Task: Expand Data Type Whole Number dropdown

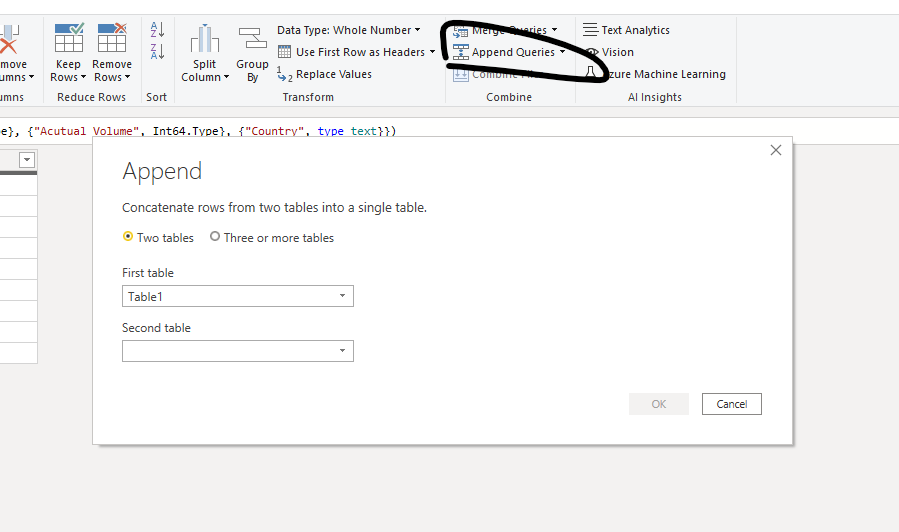Action: [x=417, y=29]
